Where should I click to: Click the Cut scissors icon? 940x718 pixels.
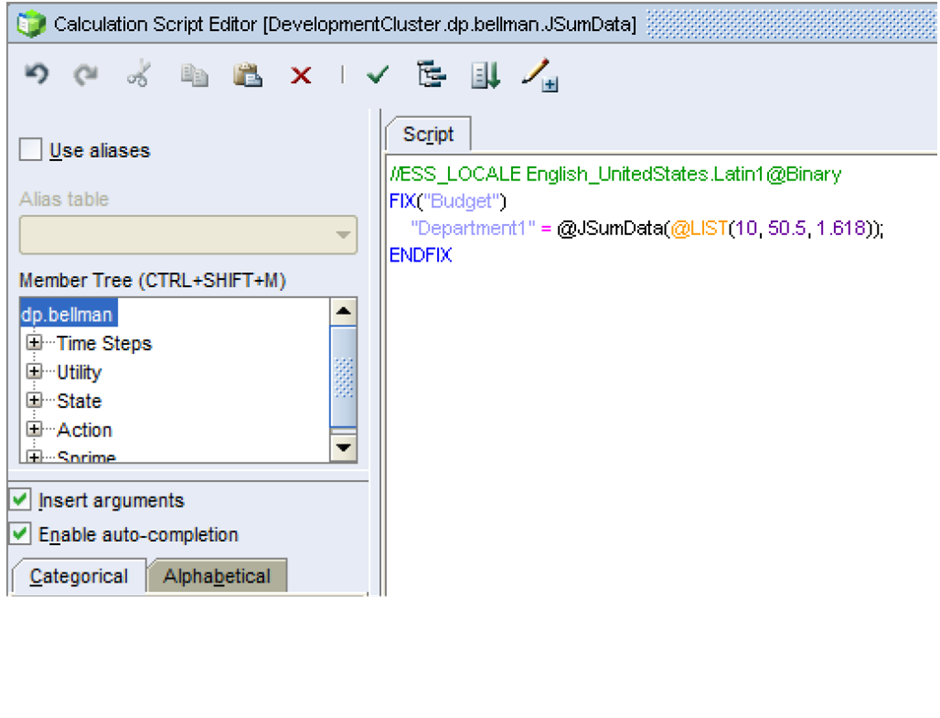click(x=138, y=75)
